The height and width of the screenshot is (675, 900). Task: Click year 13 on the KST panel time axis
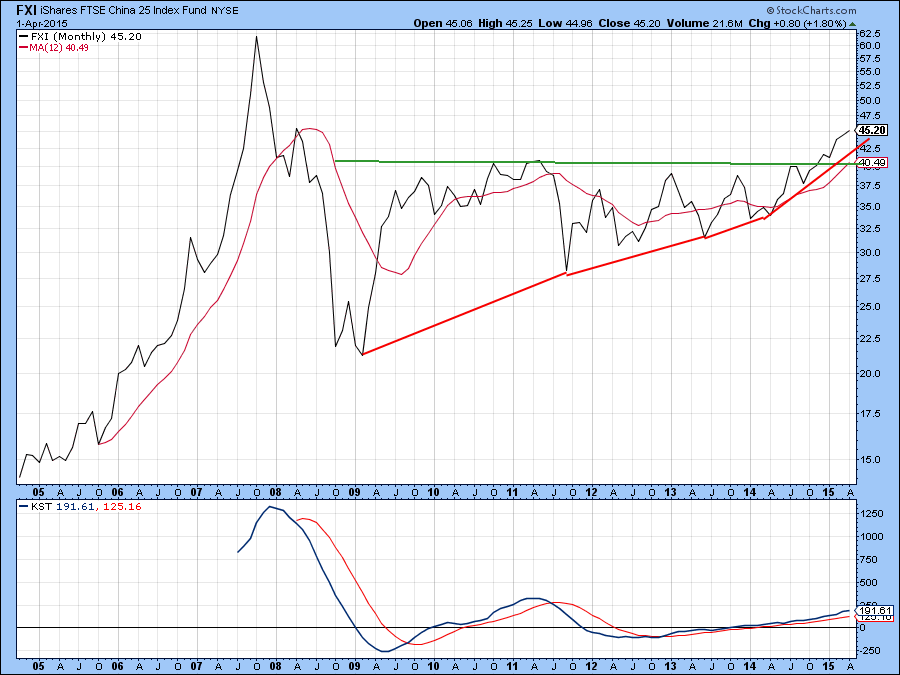[670, 666]
